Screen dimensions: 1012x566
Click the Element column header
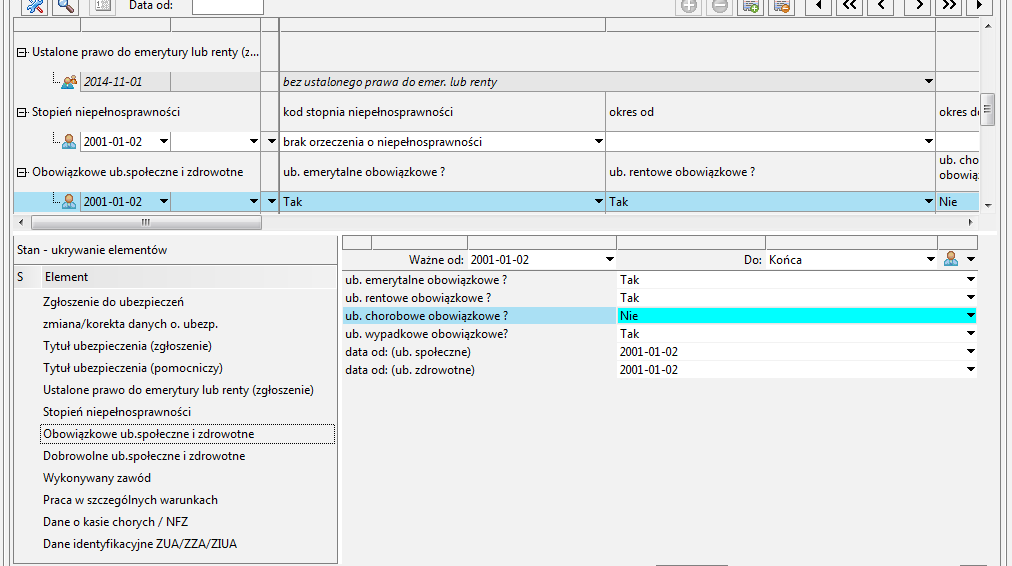click(x=66, y=277)
